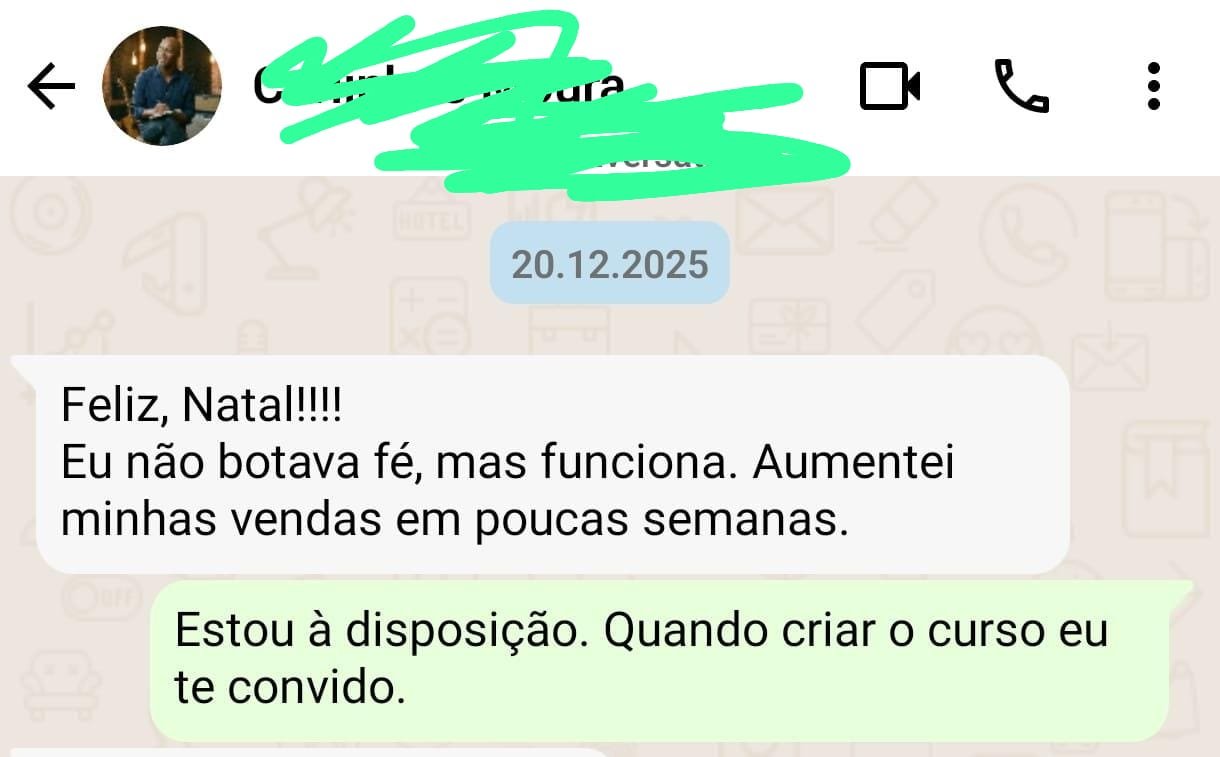The image size is (1220, 757).
Task: Select the green sent message "Estou à disposição"
Action: tap(659, 660)
